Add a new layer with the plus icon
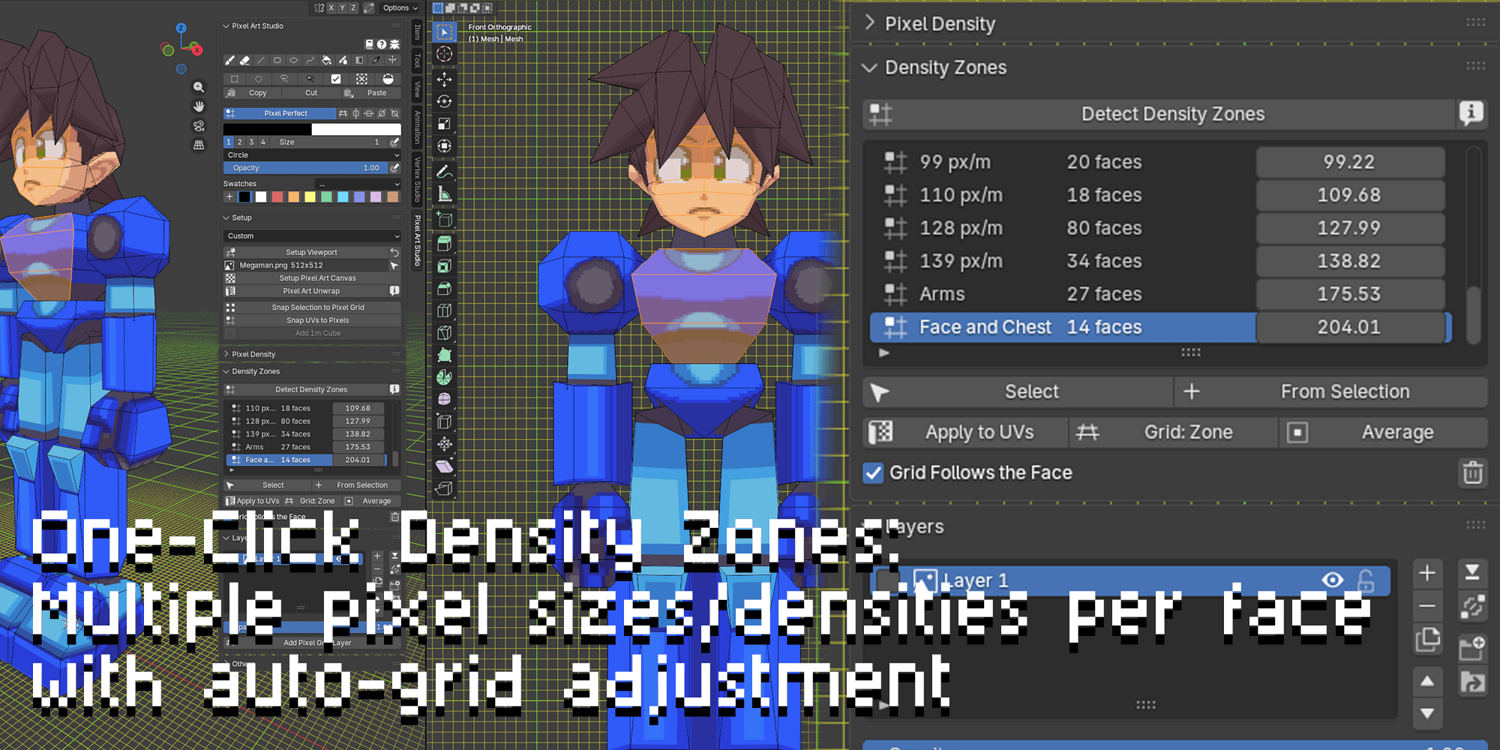 pos(1427,573)
